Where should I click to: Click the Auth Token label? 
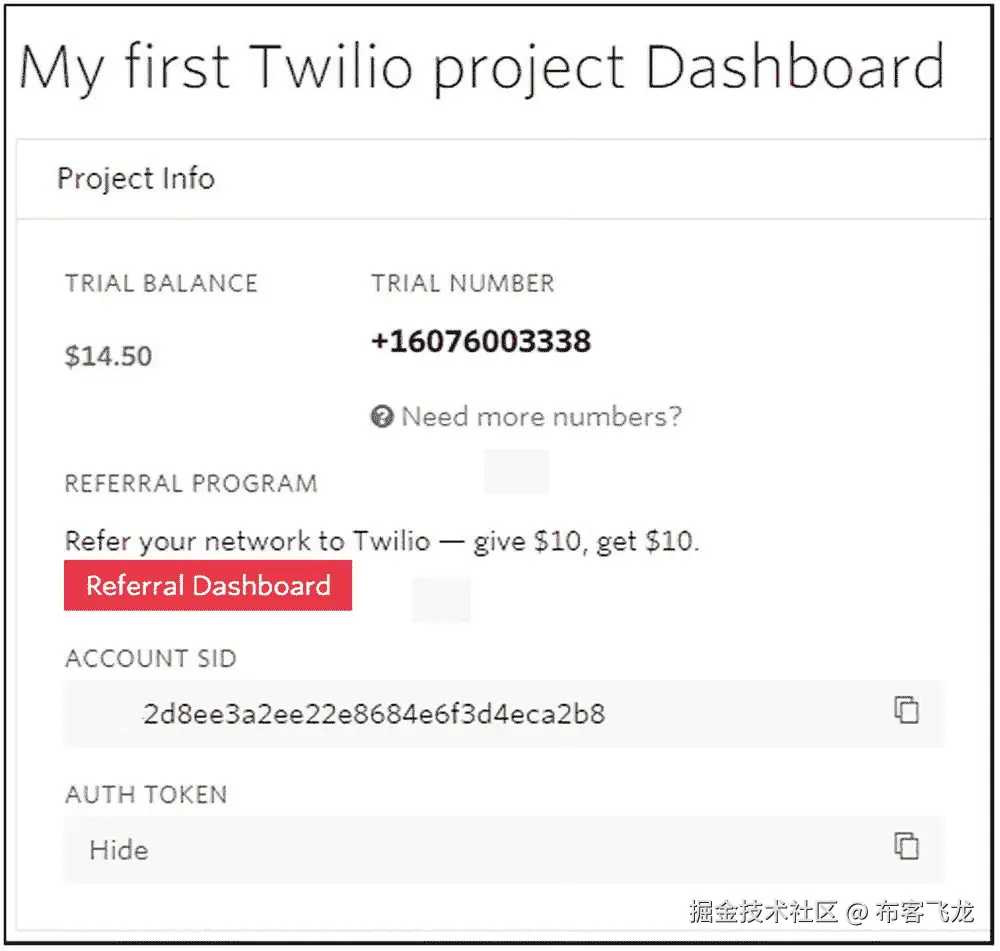[x=146, y=795]
